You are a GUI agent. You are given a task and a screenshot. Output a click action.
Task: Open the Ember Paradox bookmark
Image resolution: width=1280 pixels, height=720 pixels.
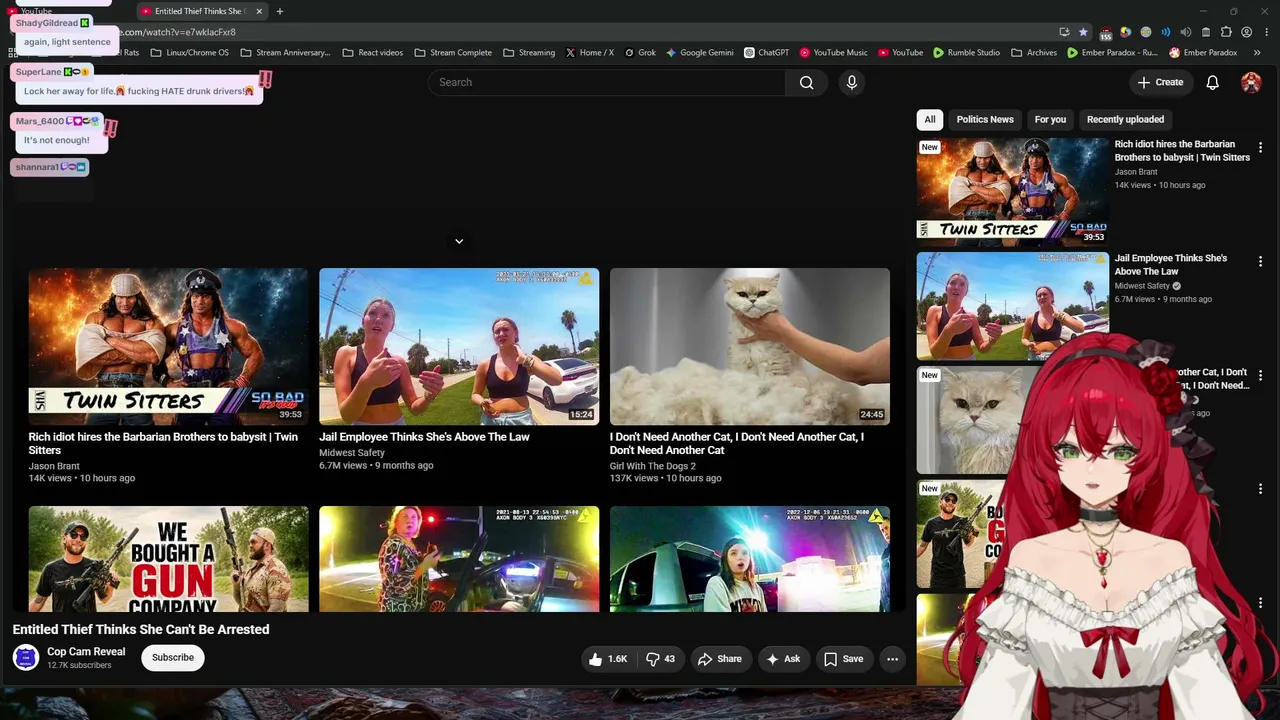[x=1203, y=52]
